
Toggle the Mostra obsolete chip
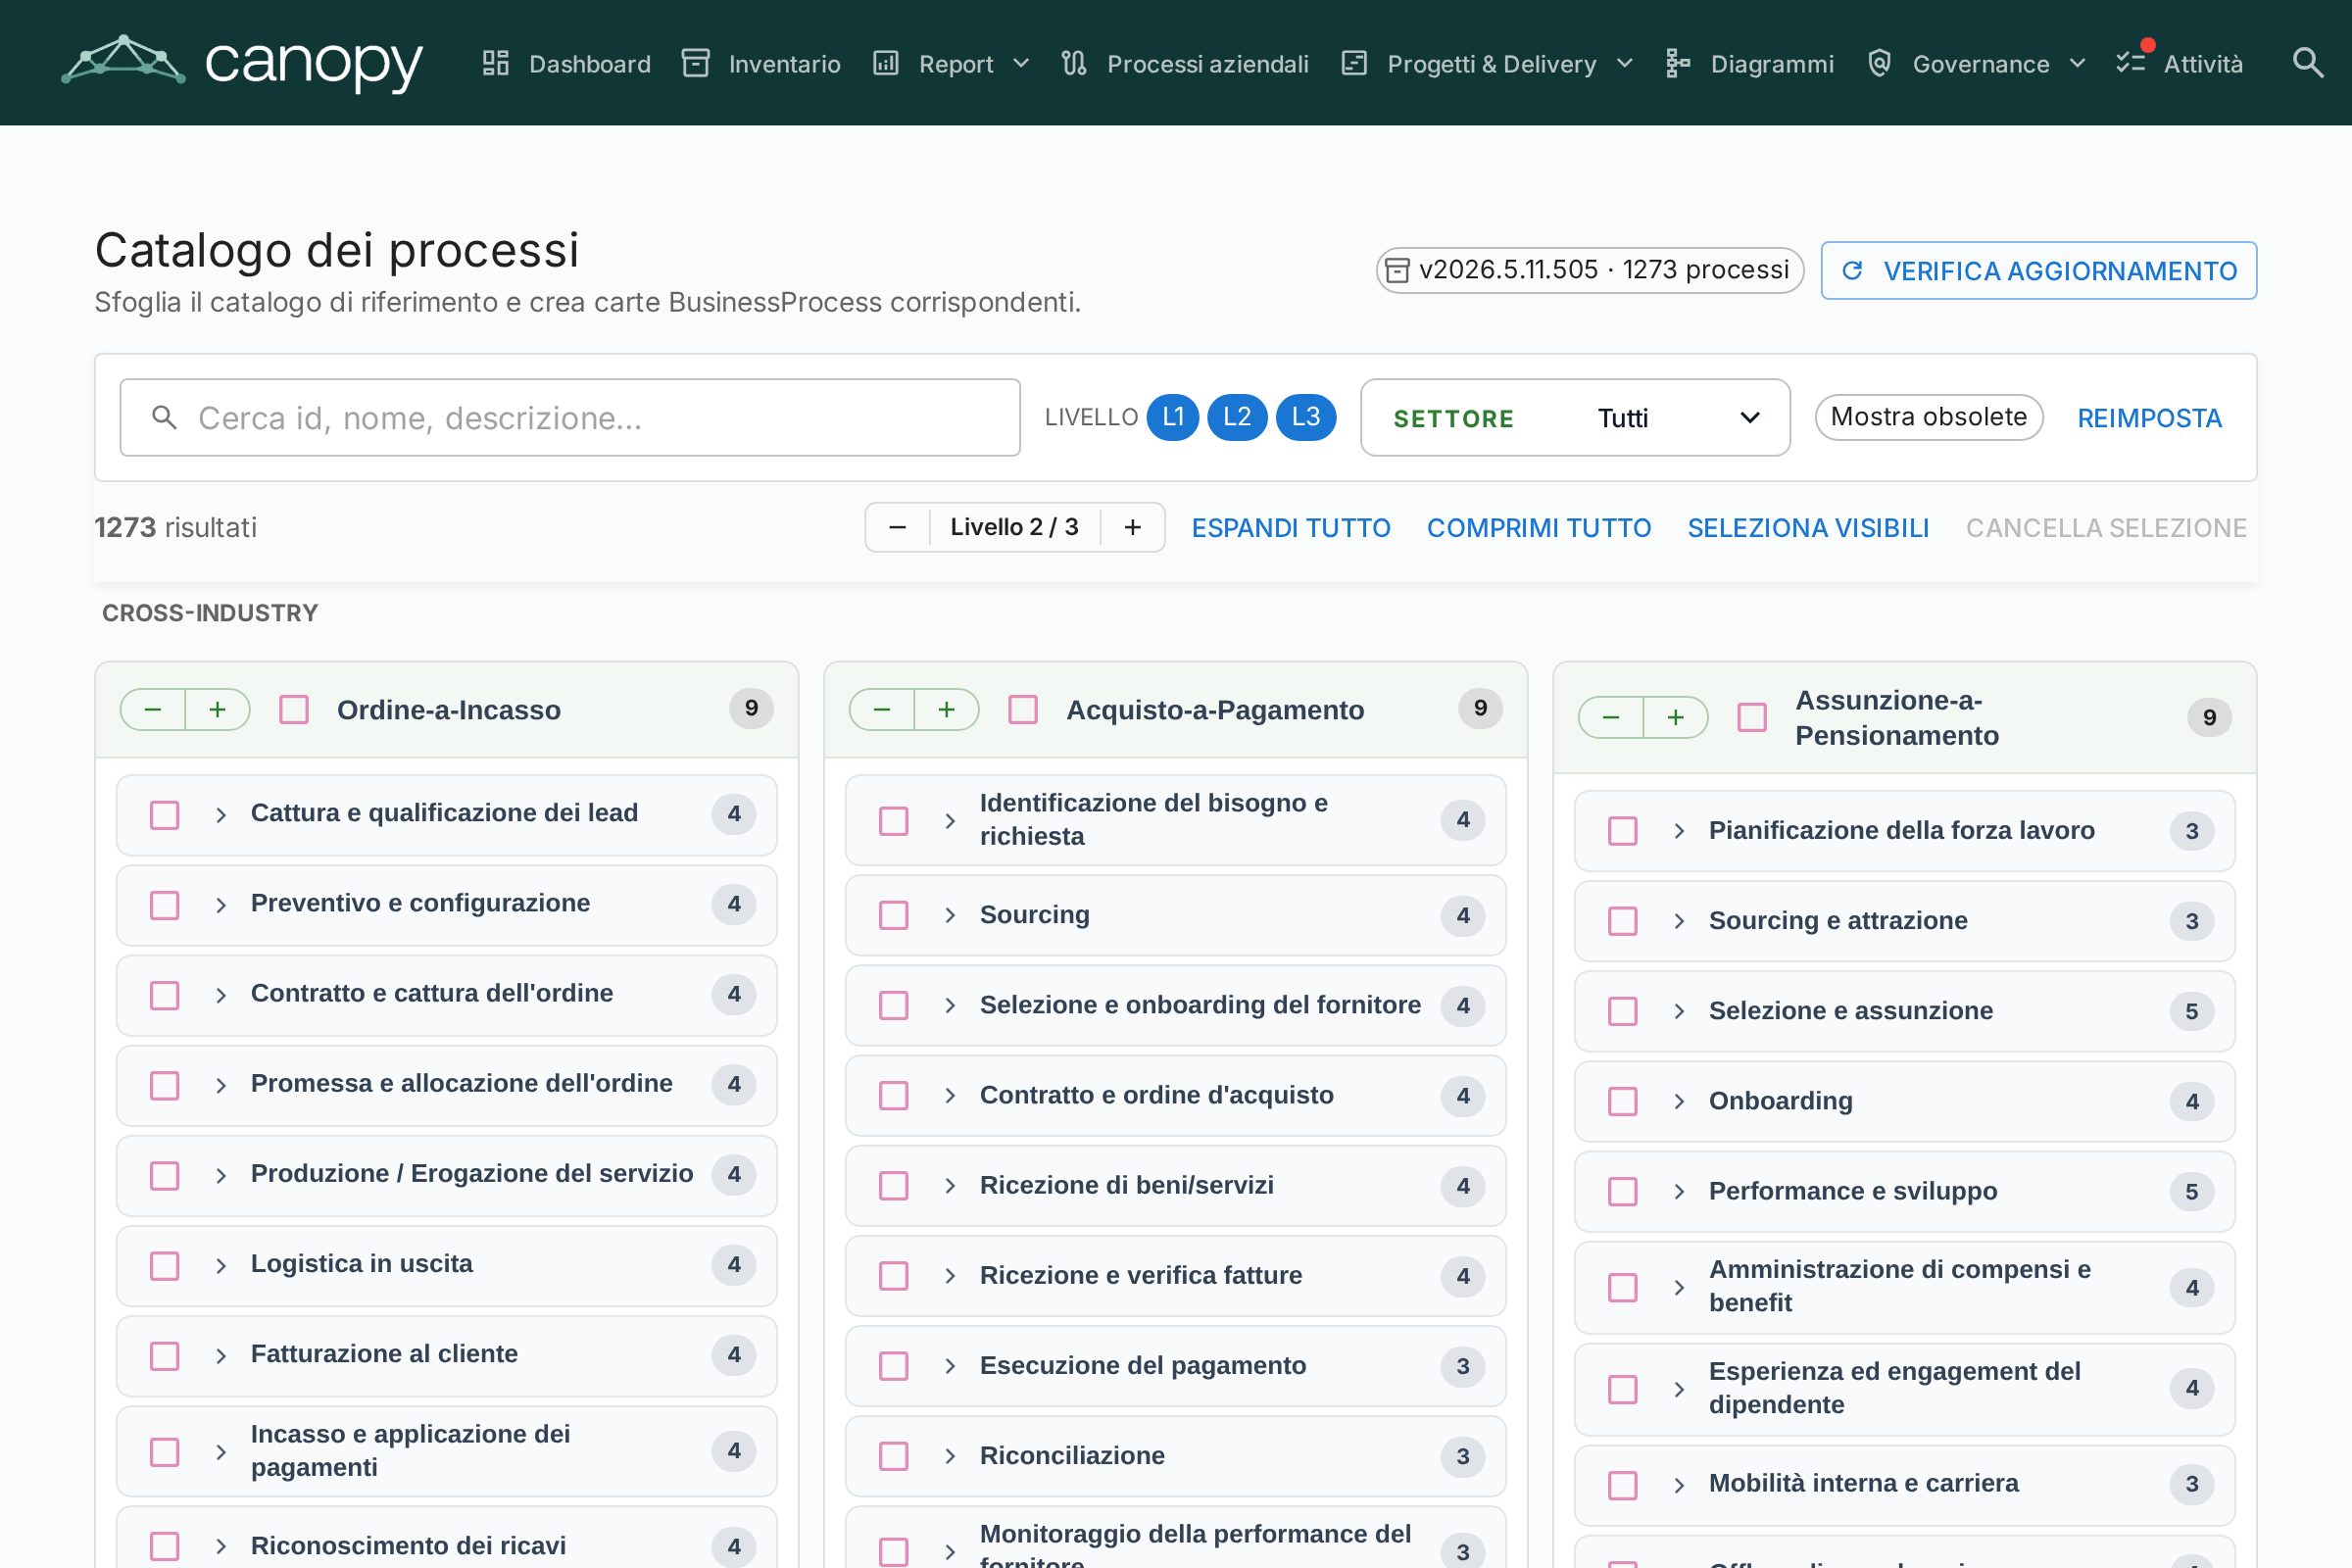1929,417
